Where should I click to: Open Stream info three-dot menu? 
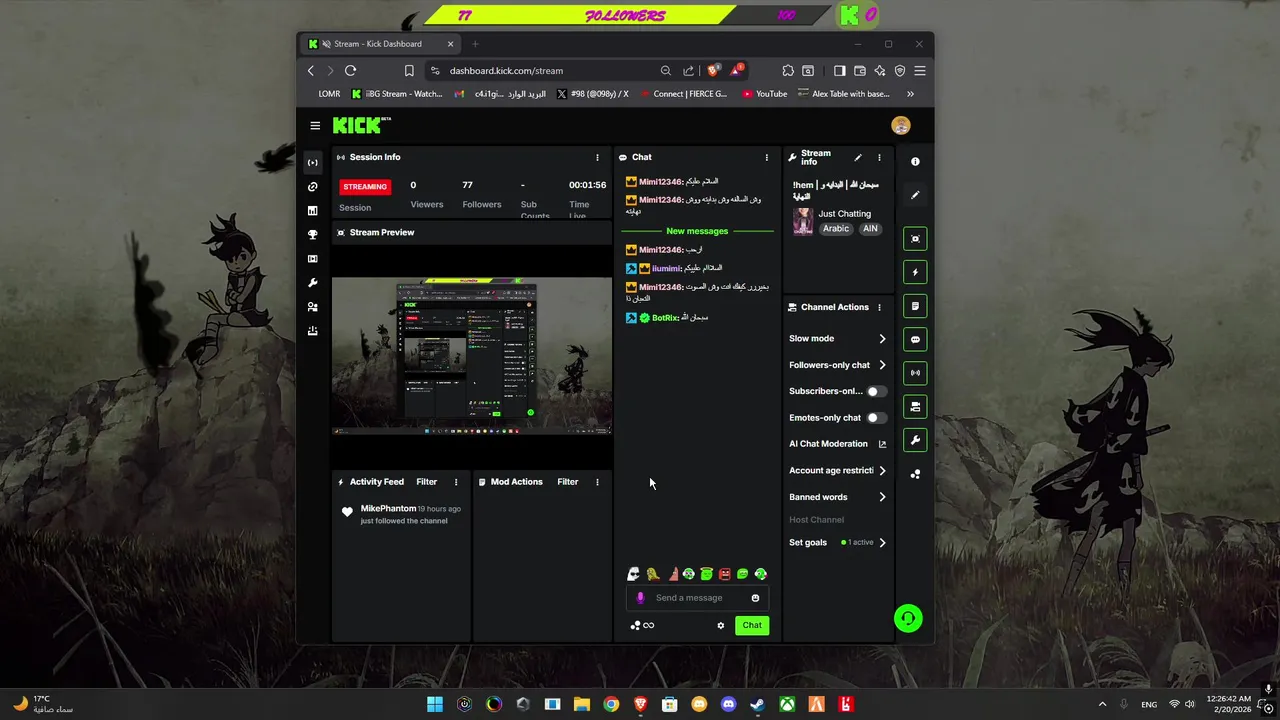pyautogui.click(x=879, y=157)
